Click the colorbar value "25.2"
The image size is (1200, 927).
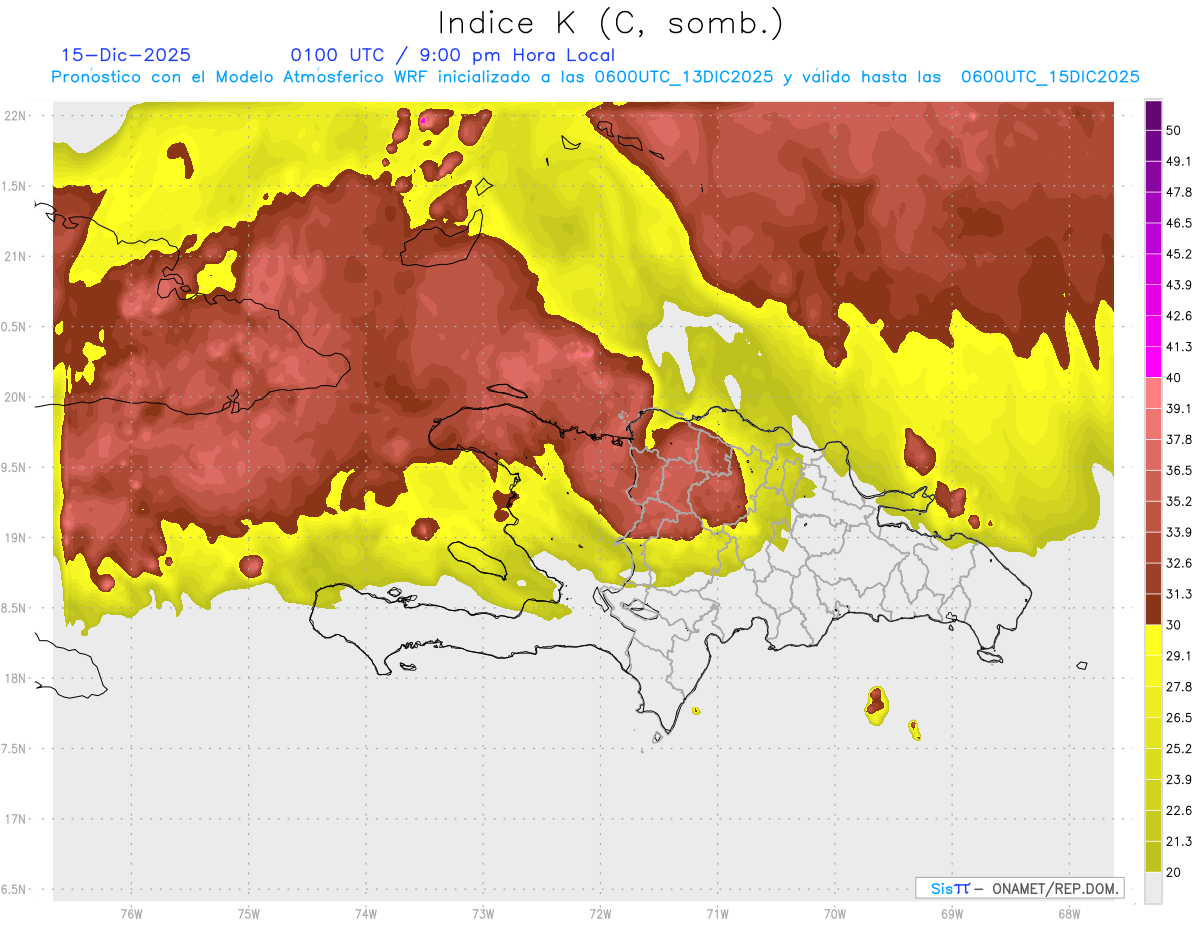click(1179, 748)
